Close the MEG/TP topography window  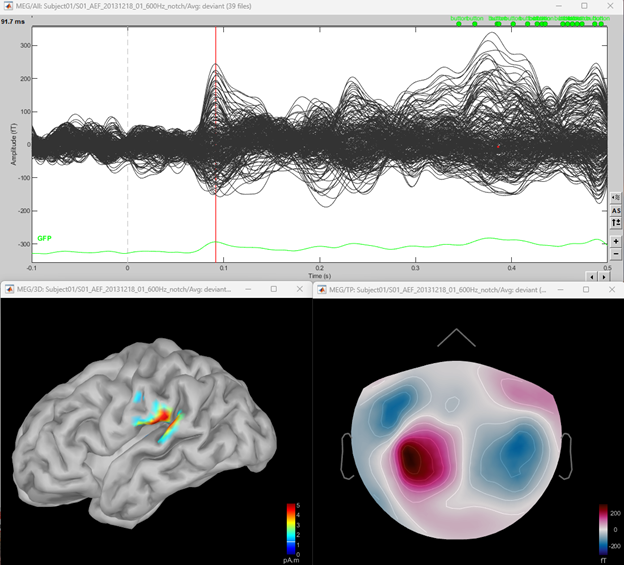click(x=610, y=289)
